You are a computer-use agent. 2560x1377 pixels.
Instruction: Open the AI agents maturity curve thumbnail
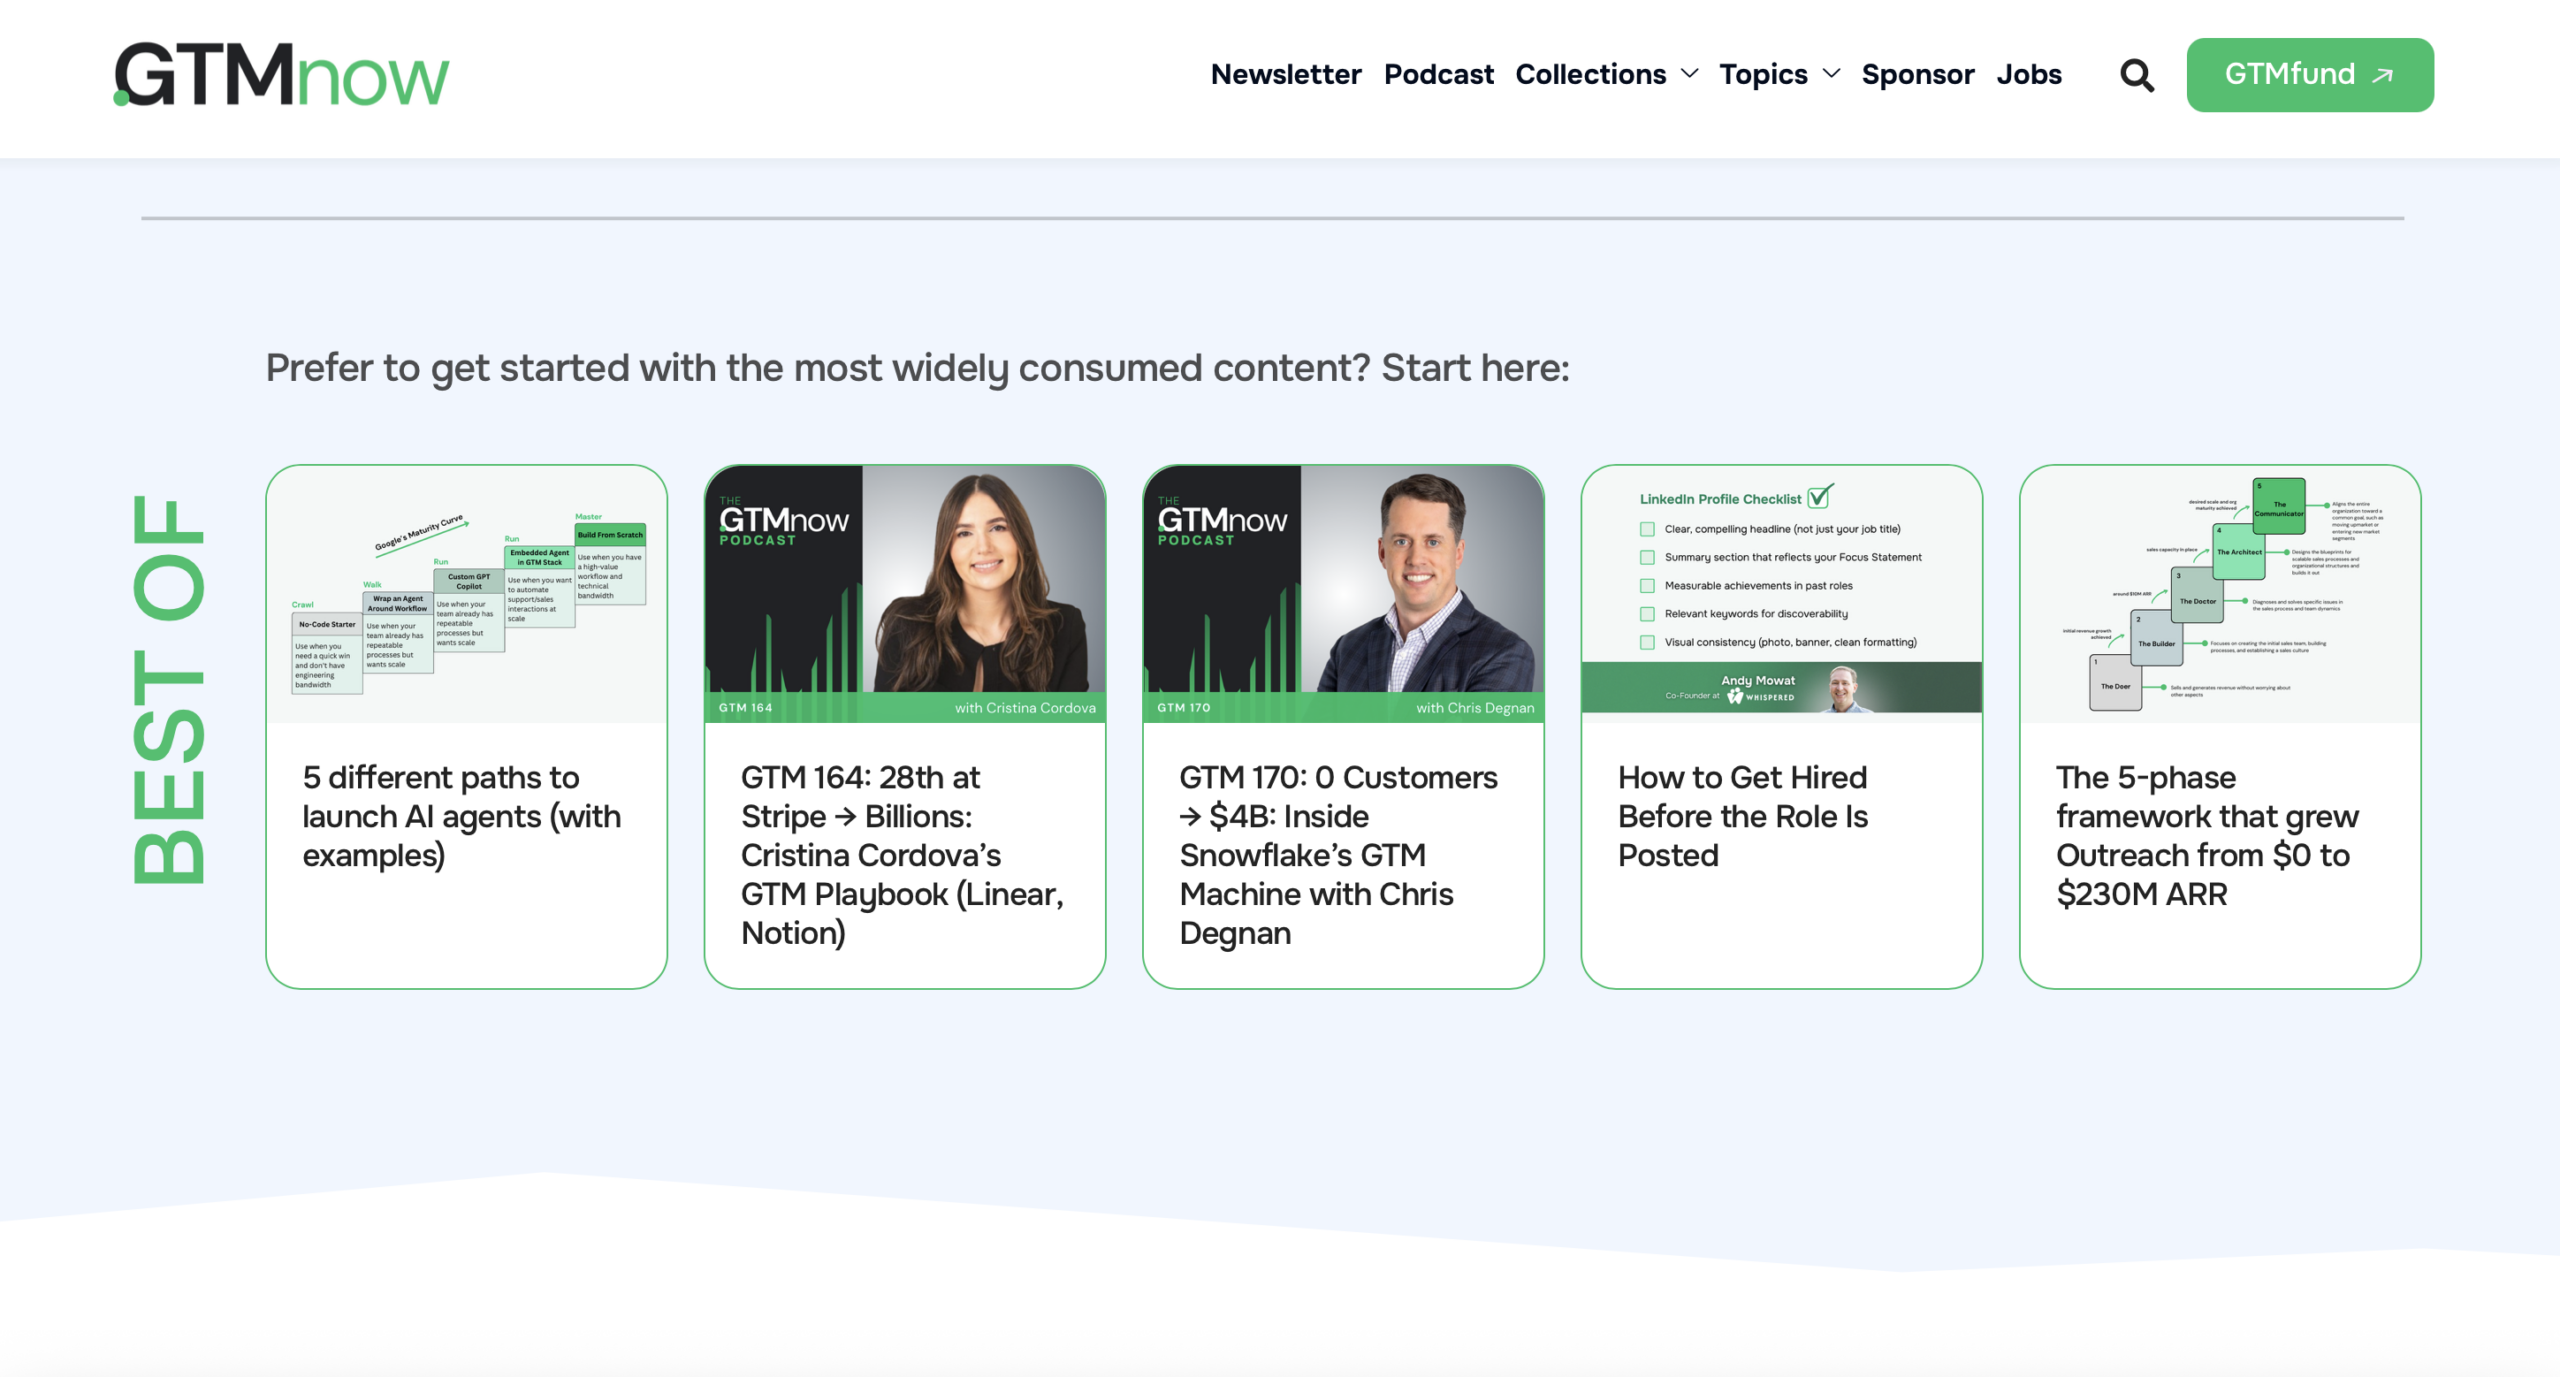[x=466, y=594]
